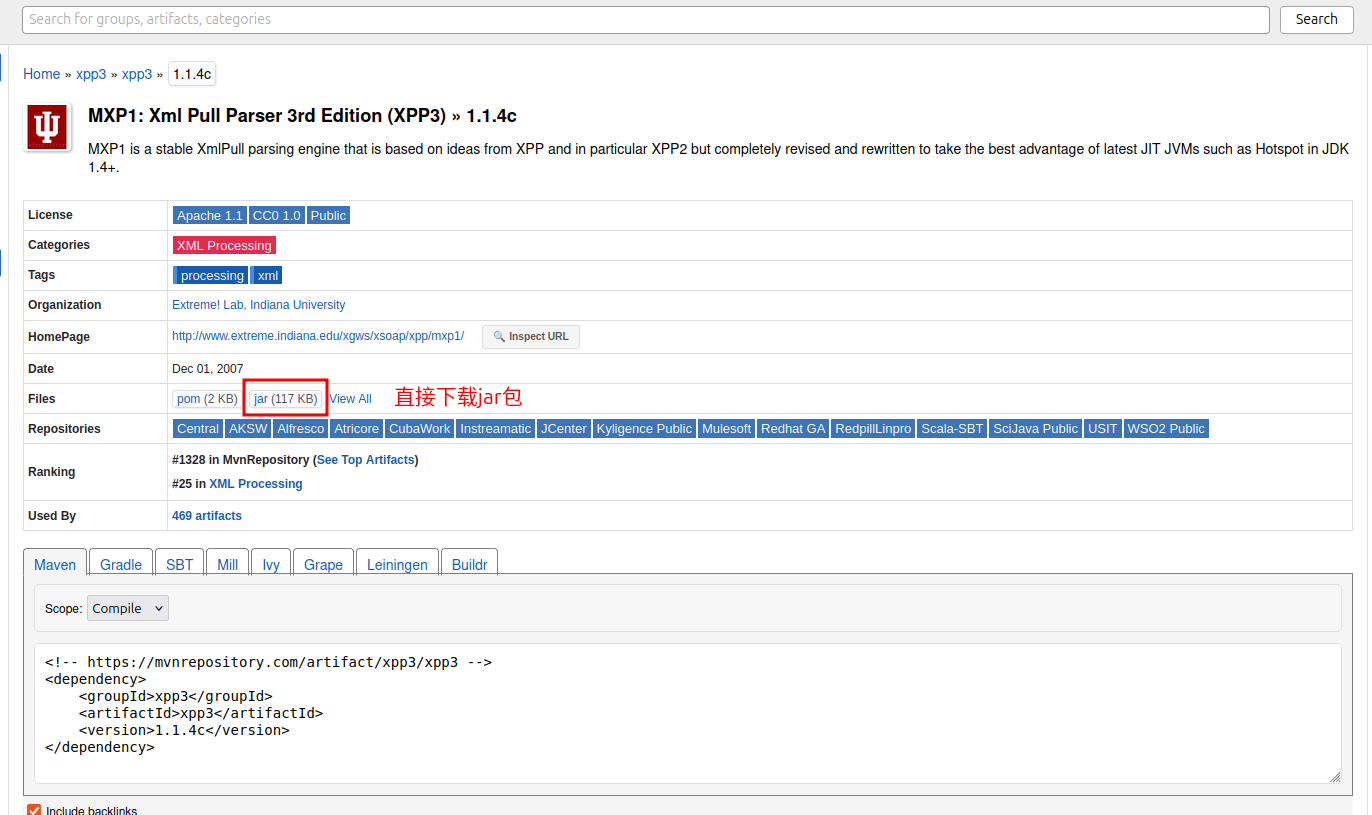
Task: Switch to the Leiningen tab
Action: coord(397,564)
